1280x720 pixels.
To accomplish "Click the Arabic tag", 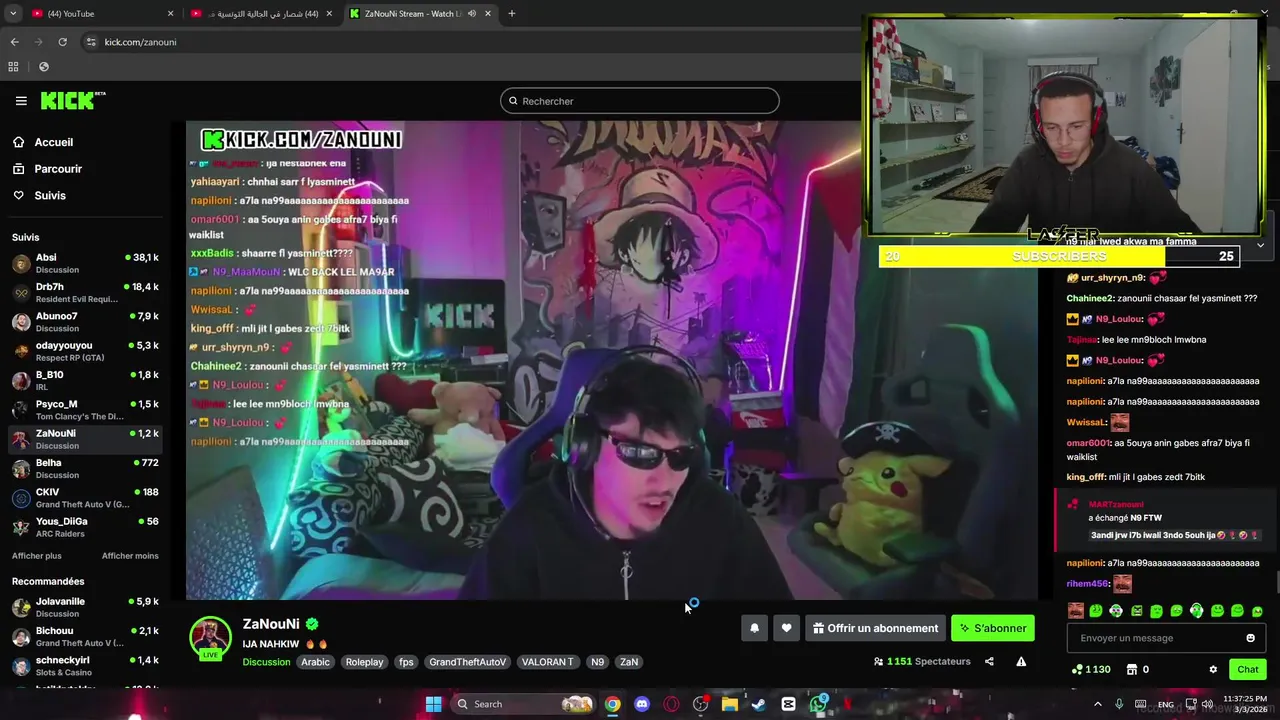I will pos(315,662).
